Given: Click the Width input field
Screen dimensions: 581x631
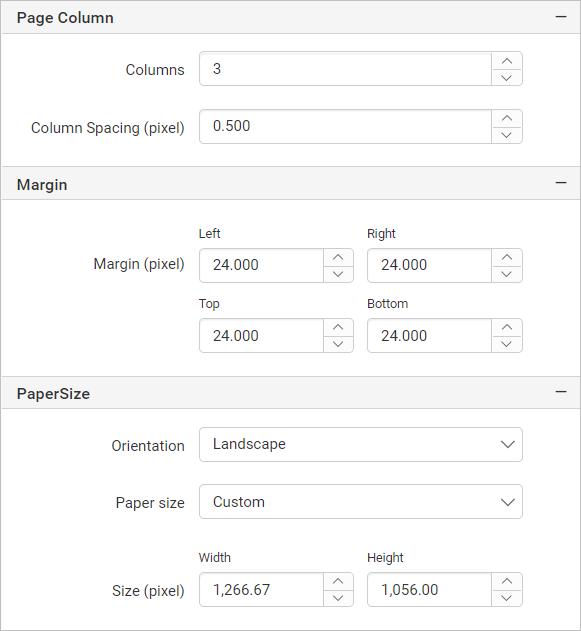Looking at the screenshot, I should click(x=262, y=590).
